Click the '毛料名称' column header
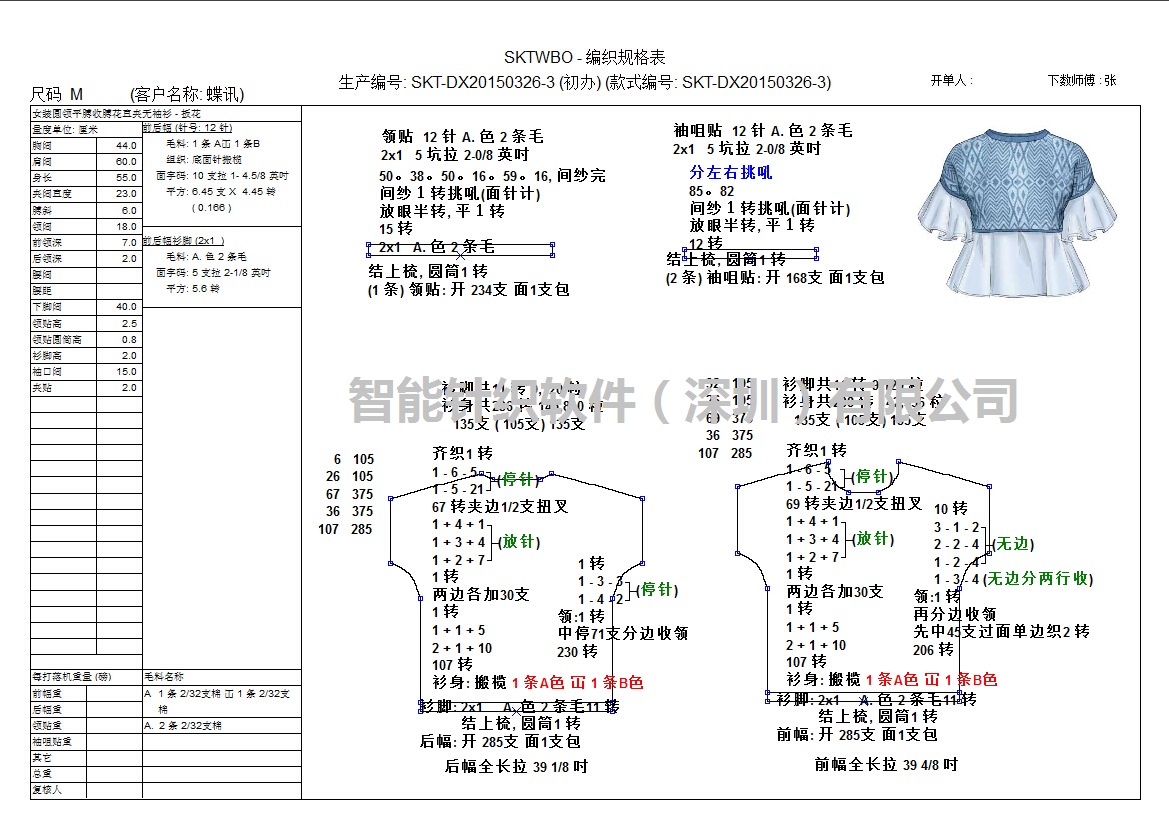Image resolution: width=1169 pixels, height=828 pixels. 163,677
